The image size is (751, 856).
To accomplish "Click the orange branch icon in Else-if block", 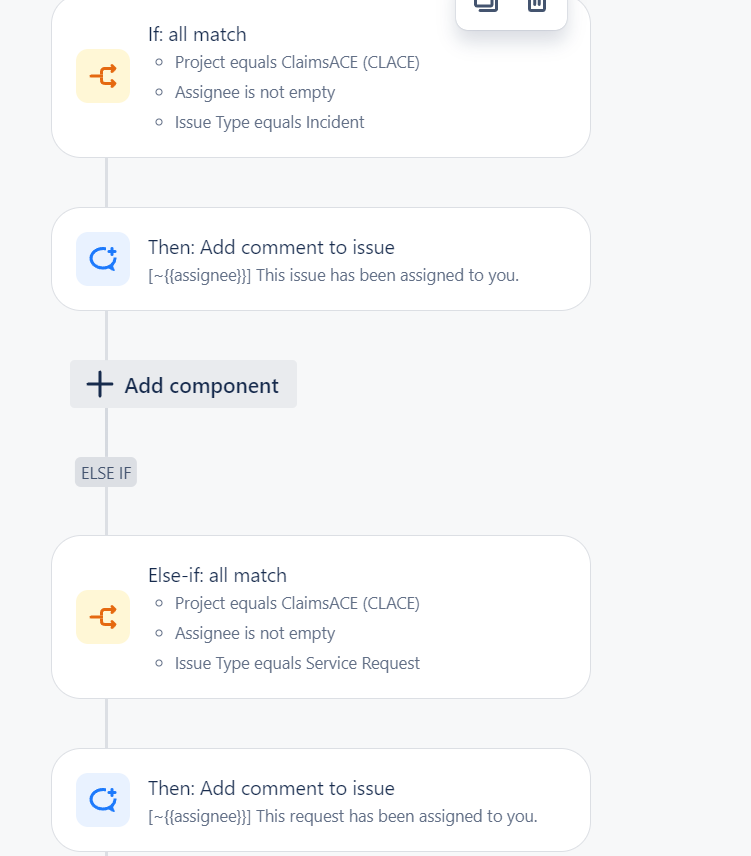I will (x=103, y=617).
